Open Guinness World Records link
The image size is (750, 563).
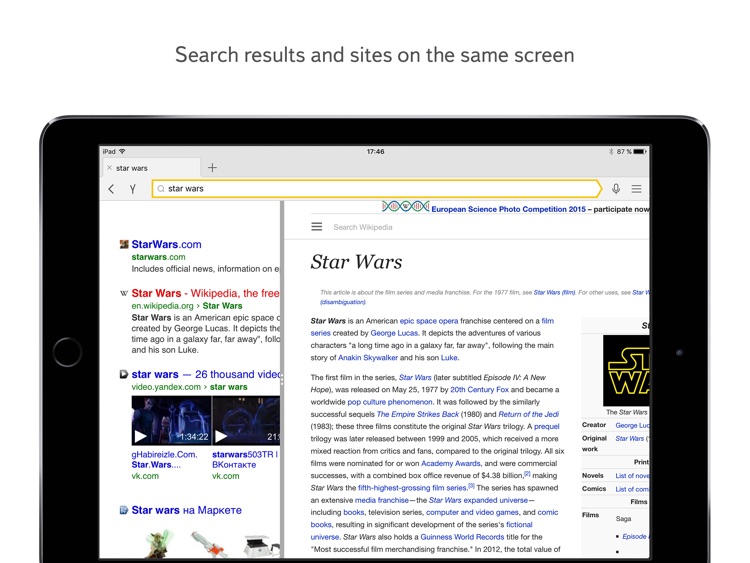463,537
